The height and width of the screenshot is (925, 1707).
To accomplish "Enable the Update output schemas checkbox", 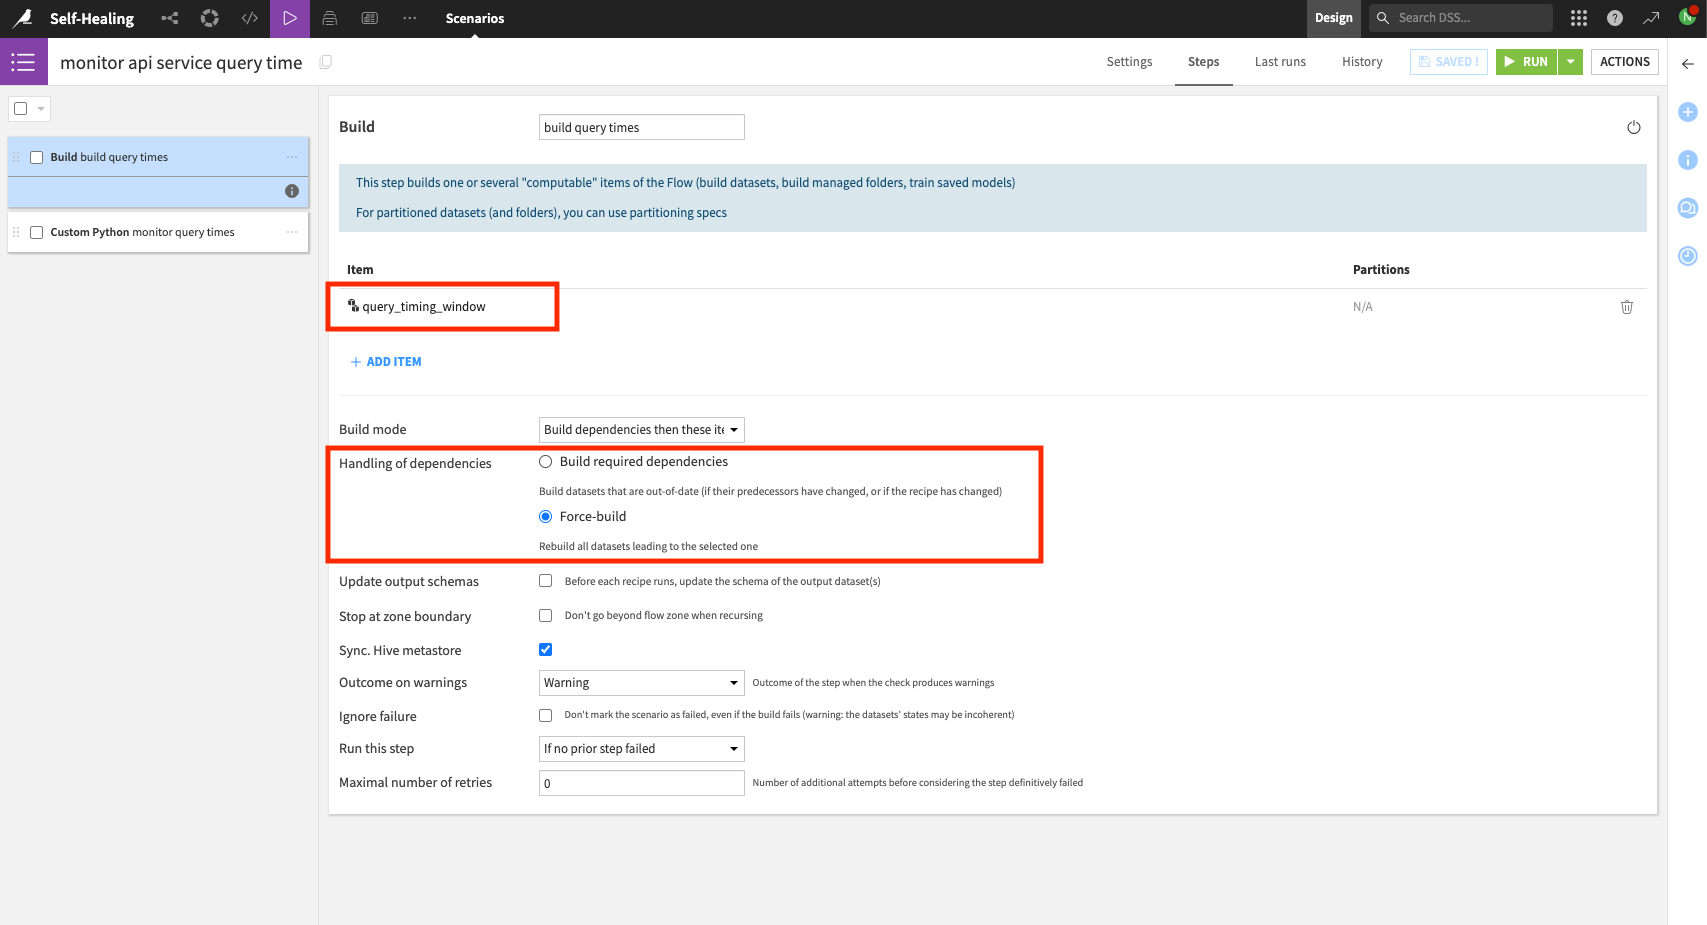I will click(545, 580).
